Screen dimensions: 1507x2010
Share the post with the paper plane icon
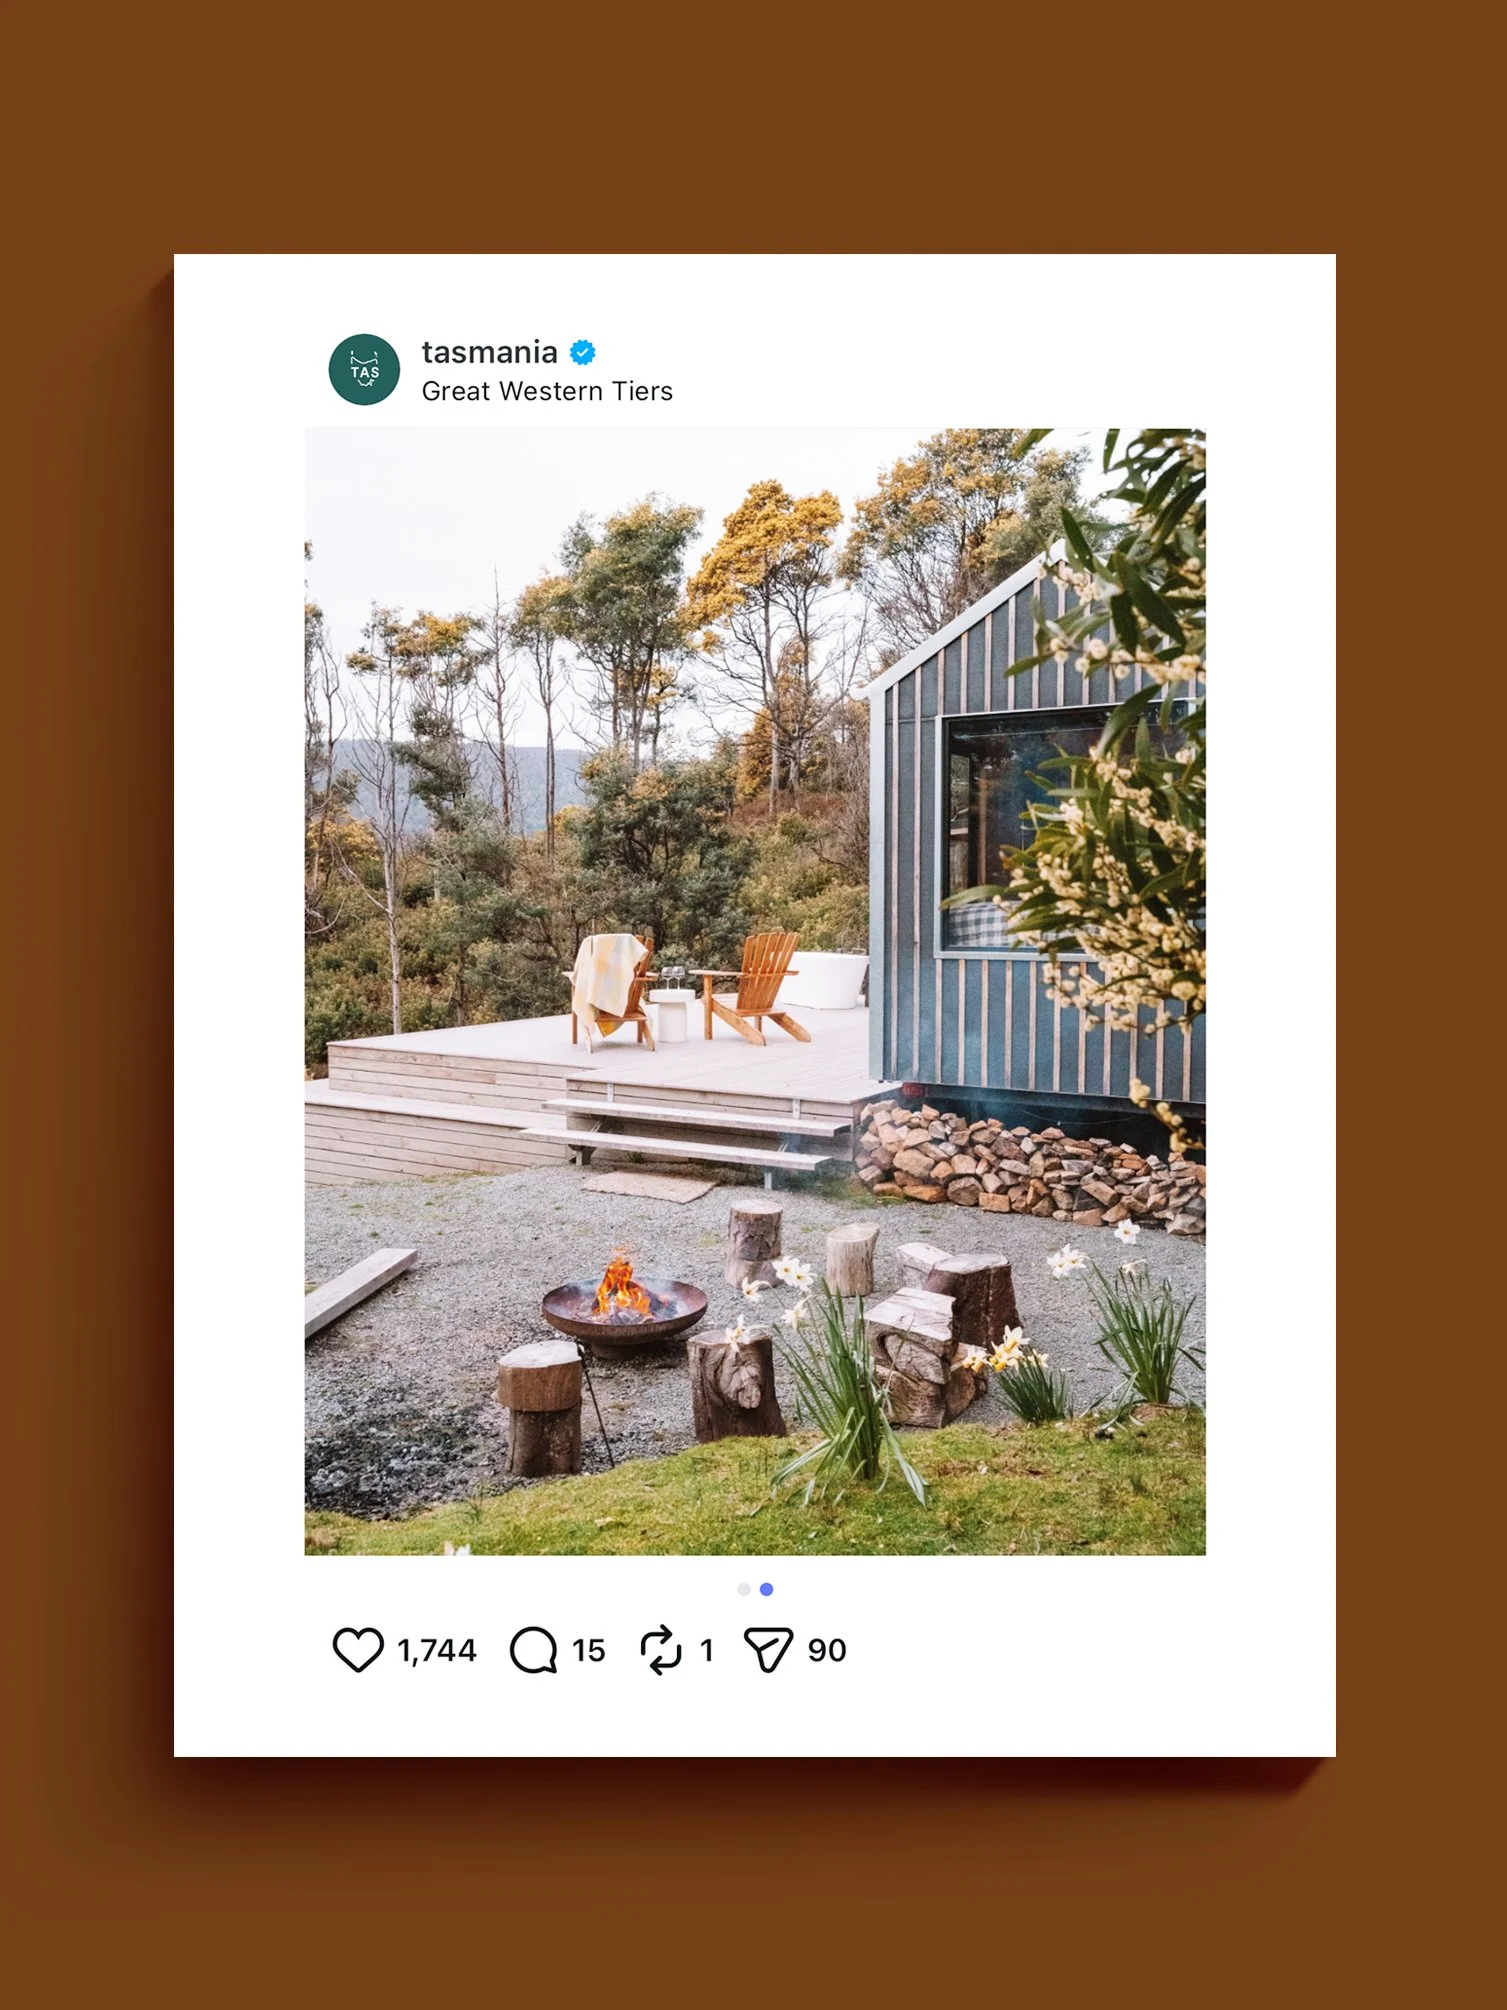tap(768, 1650)
